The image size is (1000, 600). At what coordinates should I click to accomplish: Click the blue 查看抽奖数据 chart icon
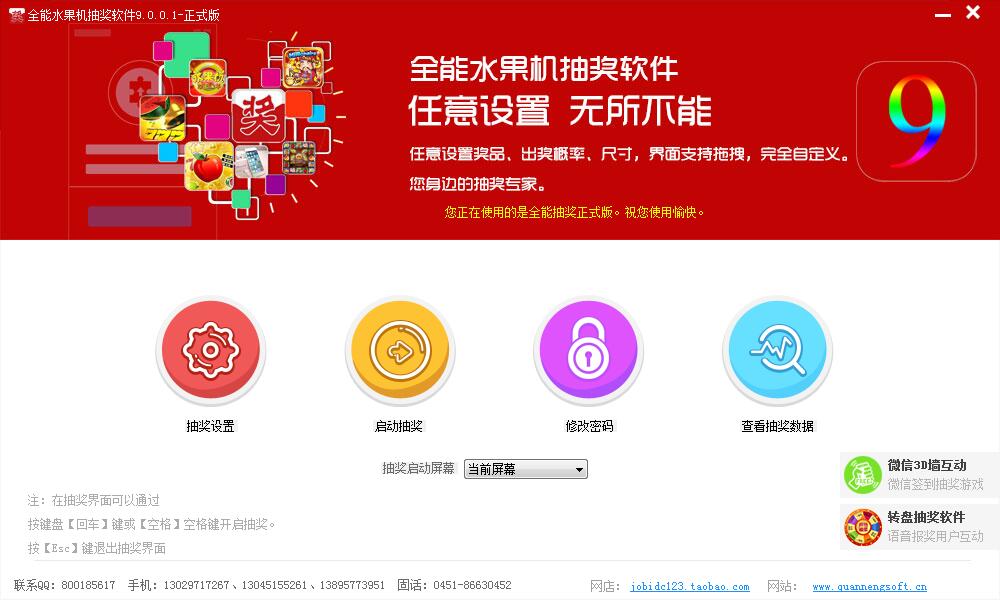click(777, 350)
